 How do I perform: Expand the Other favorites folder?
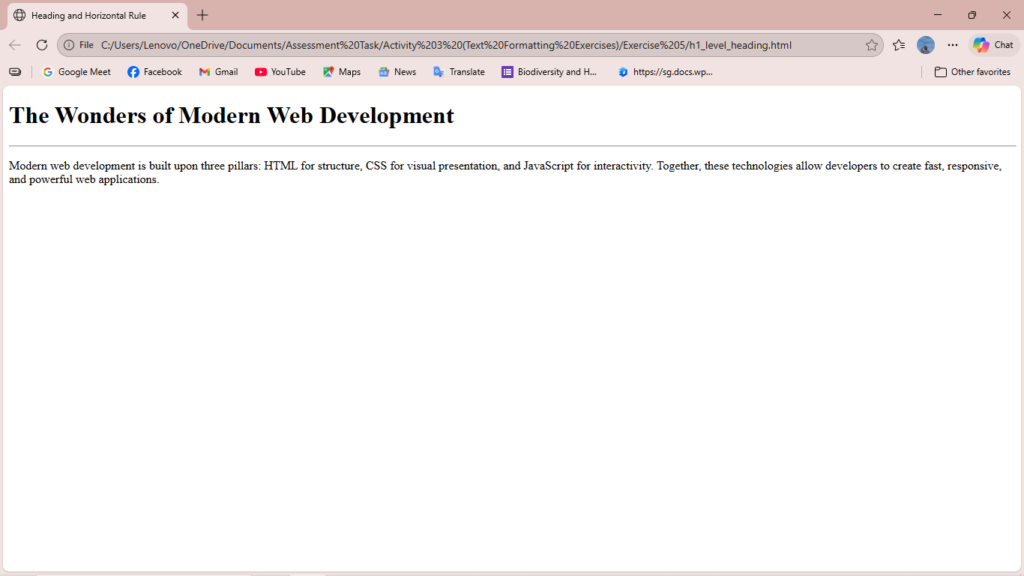click(972, 72)
